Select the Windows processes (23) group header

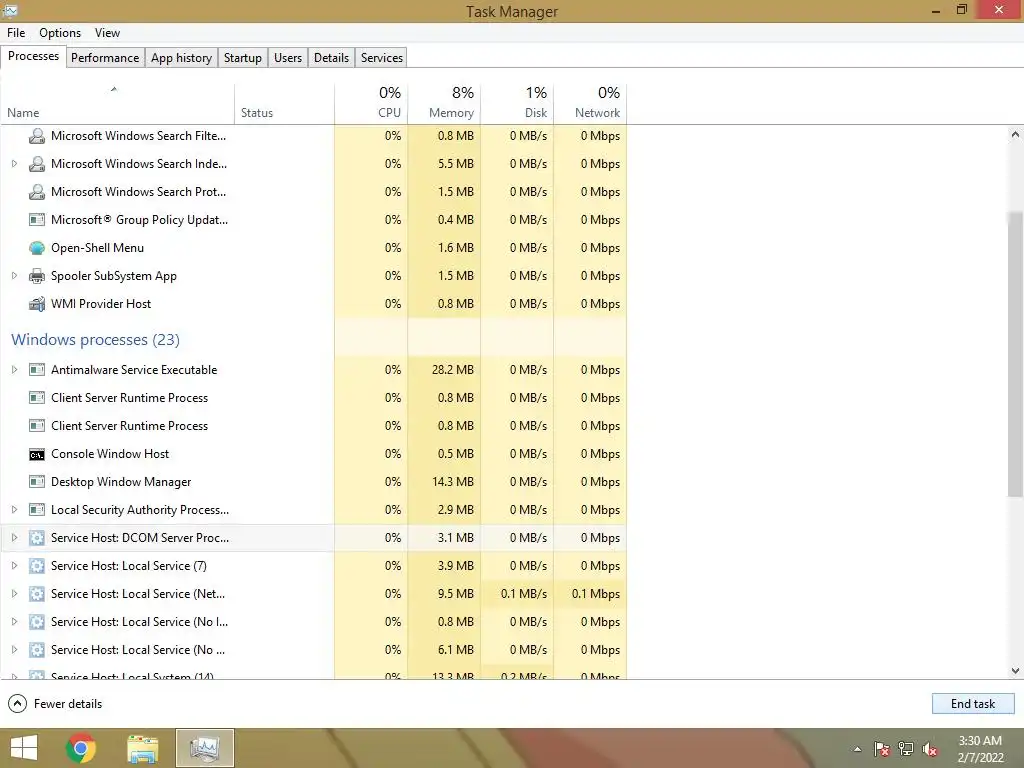pos(95,340)
